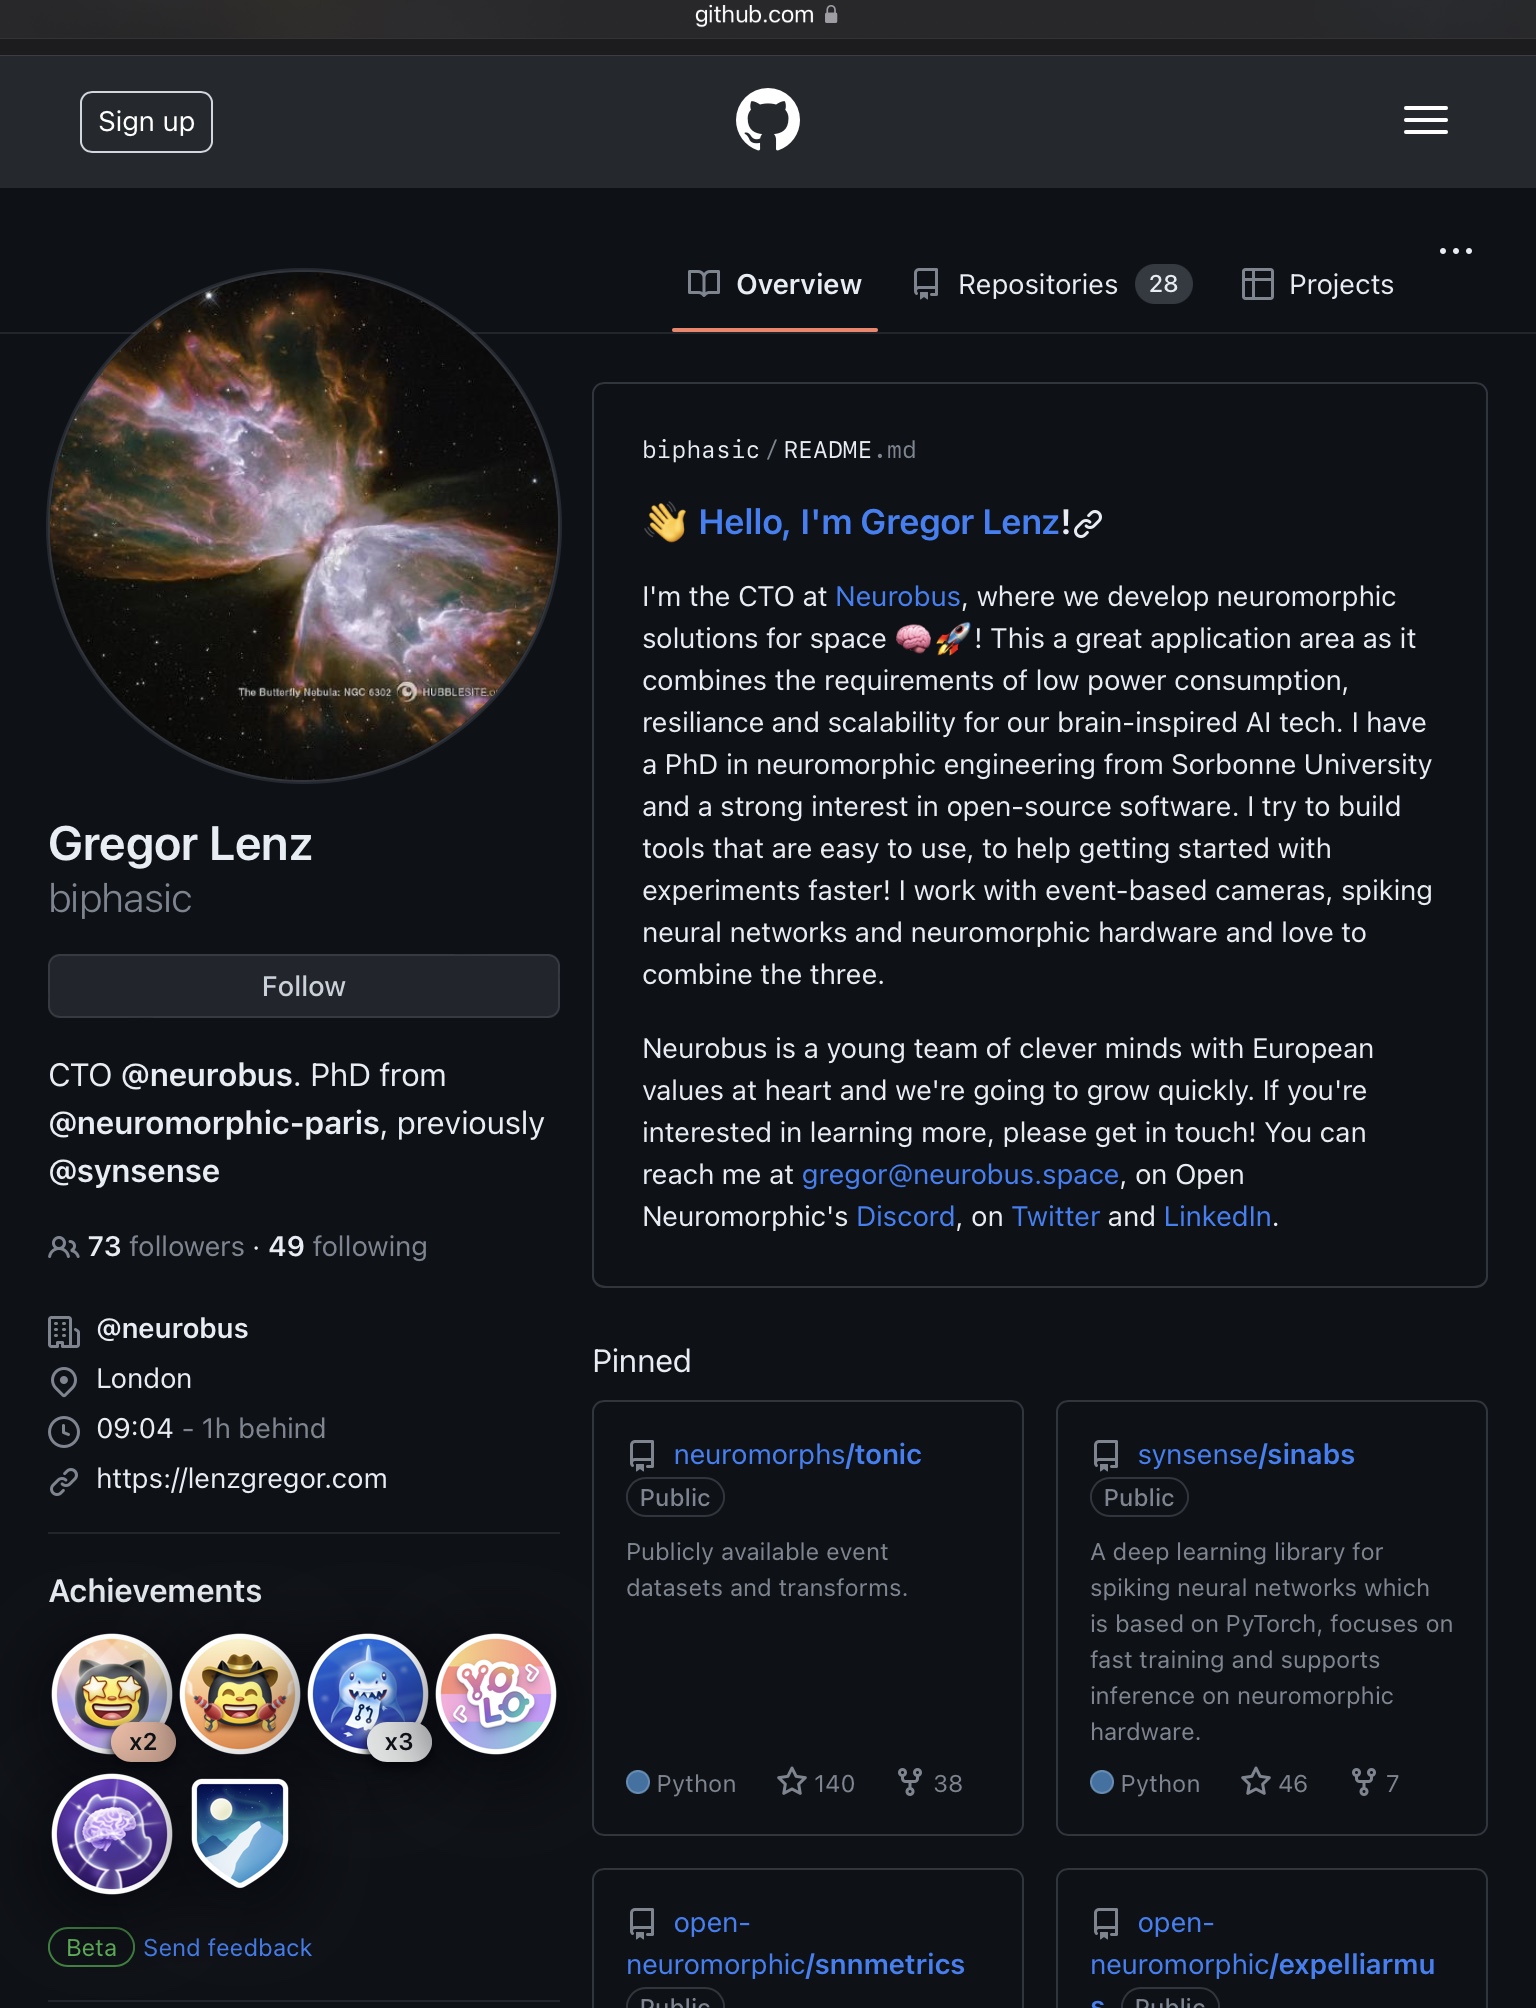Open the lenzgregor.com website link

point(241,1478)
